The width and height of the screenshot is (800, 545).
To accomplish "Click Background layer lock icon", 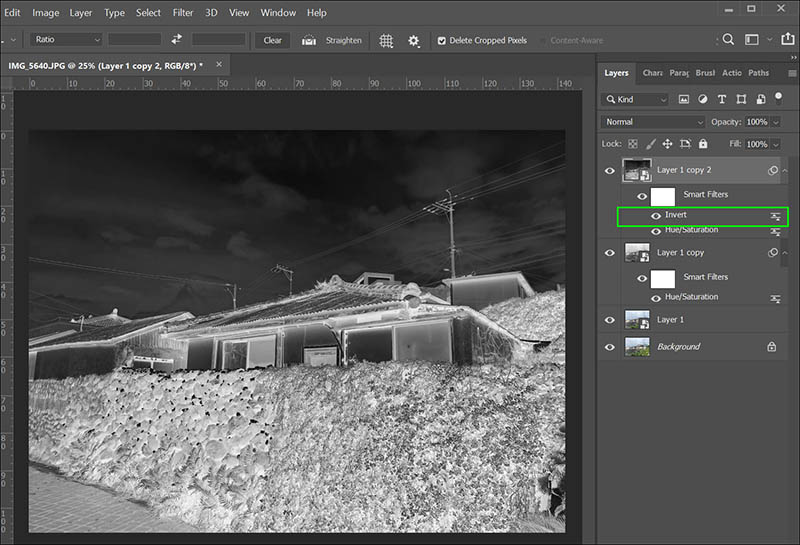I will point(771,346).
